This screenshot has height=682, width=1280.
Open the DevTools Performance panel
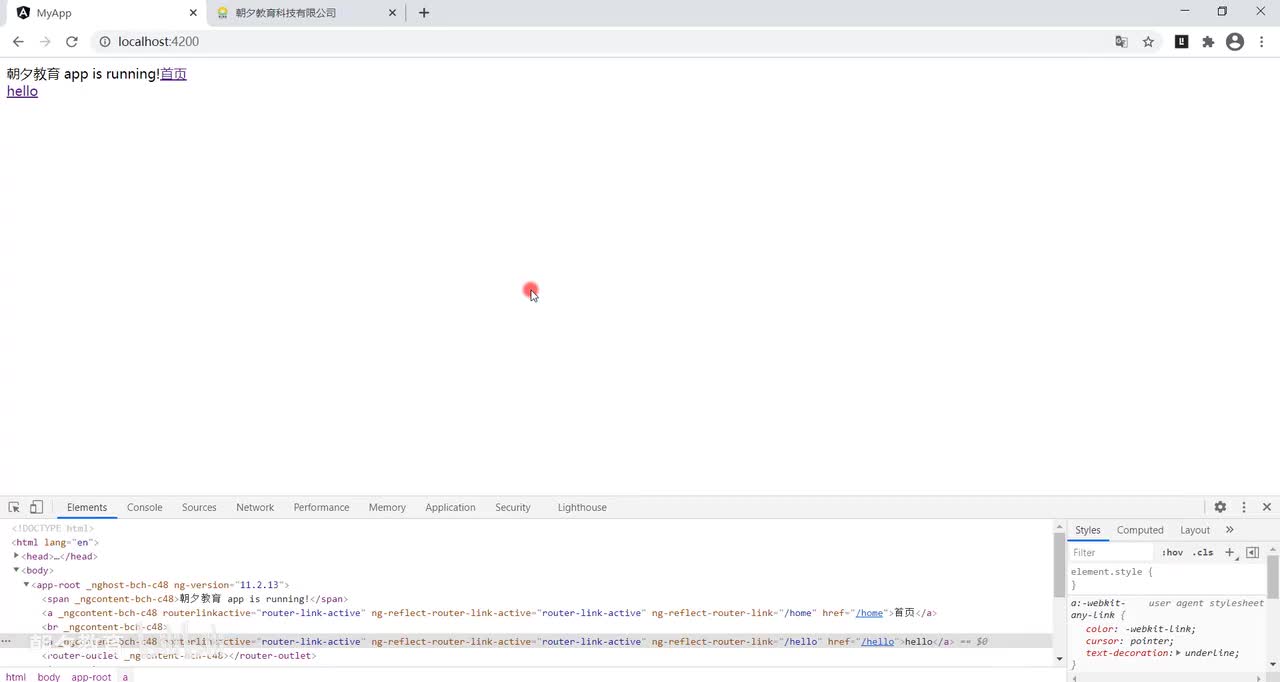coord(321,507)
